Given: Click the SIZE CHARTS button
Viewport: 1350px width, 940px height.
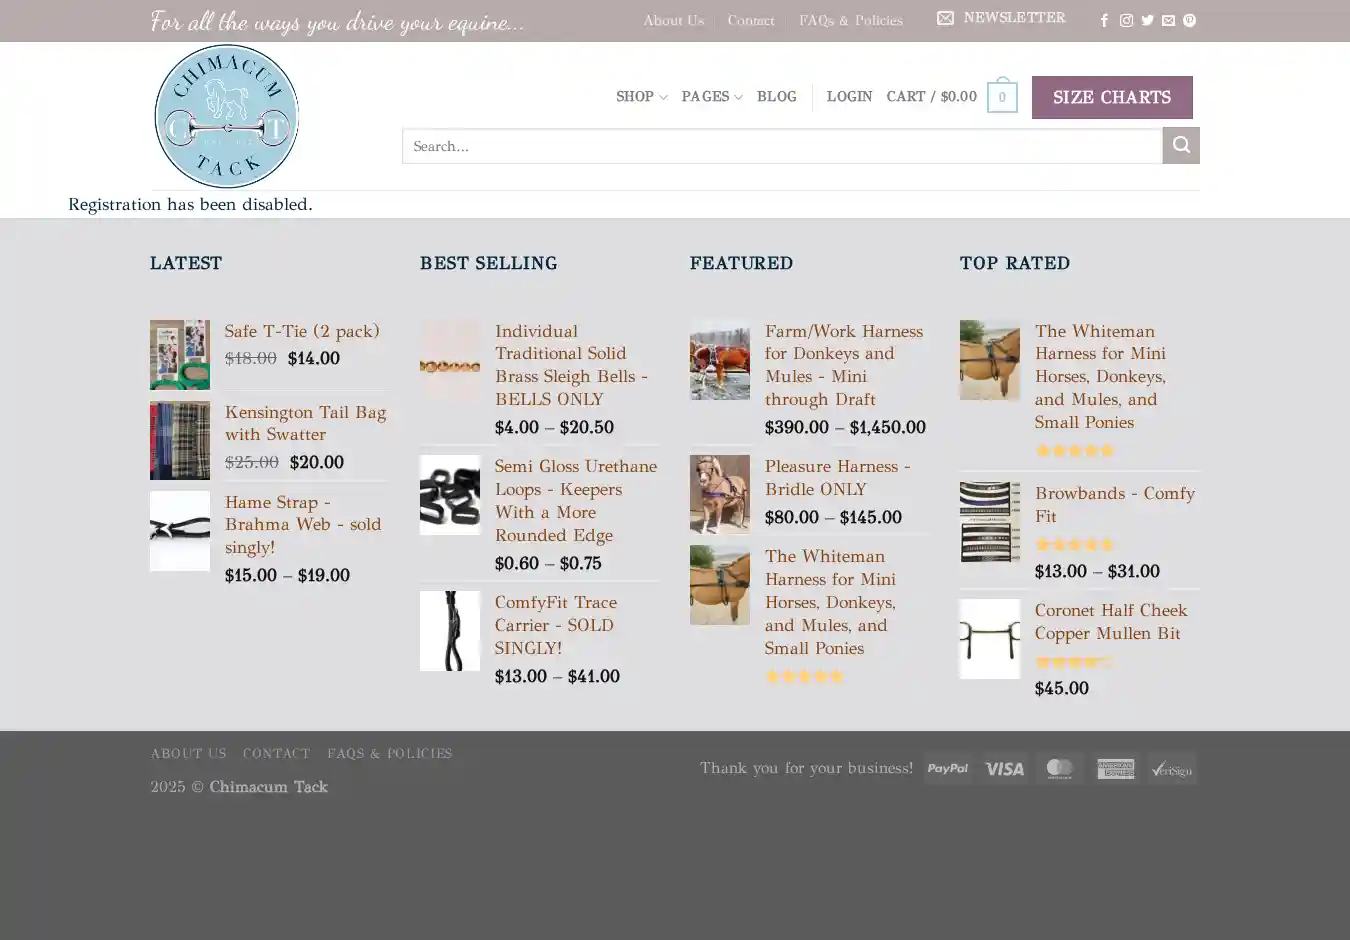Looking at the screenshot, I should point(1111,97).
